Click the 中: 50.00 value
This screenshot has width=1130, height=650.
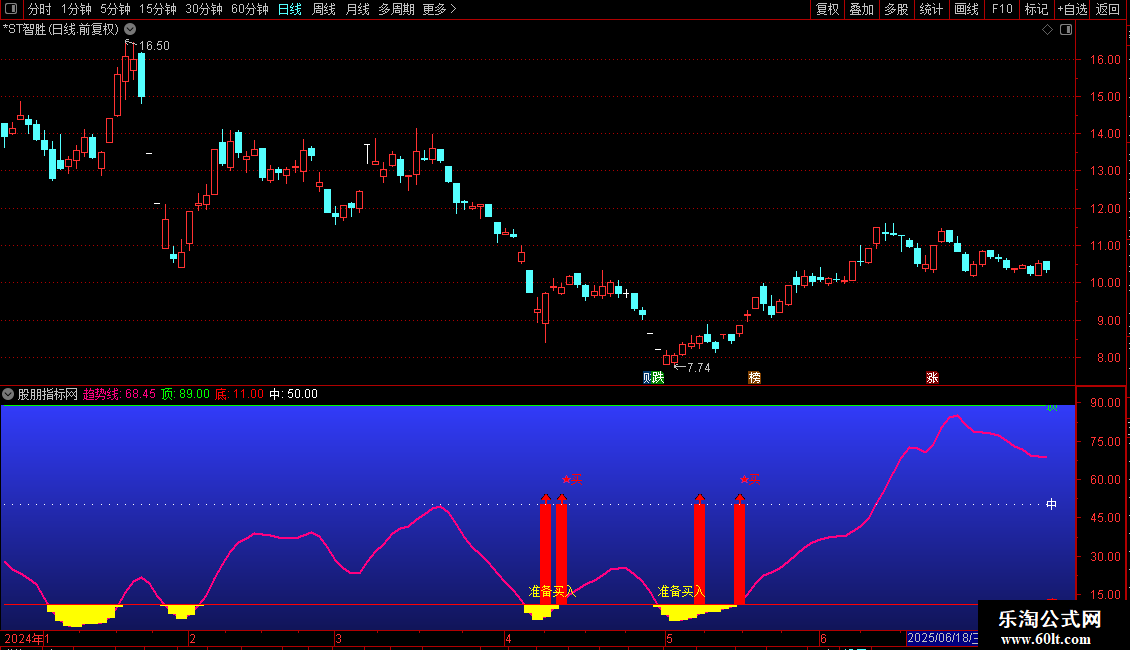pos(293,394)
